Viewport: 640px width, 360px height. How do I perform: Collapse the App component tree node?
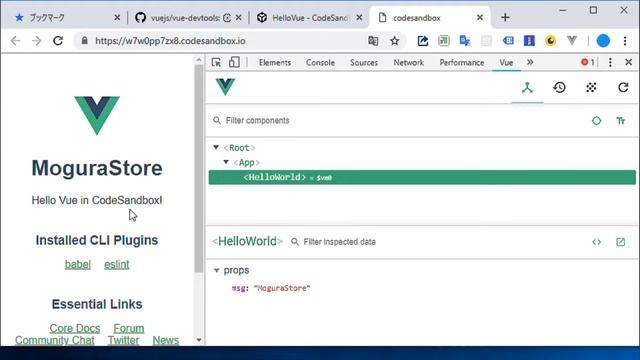tap(226, 162)
